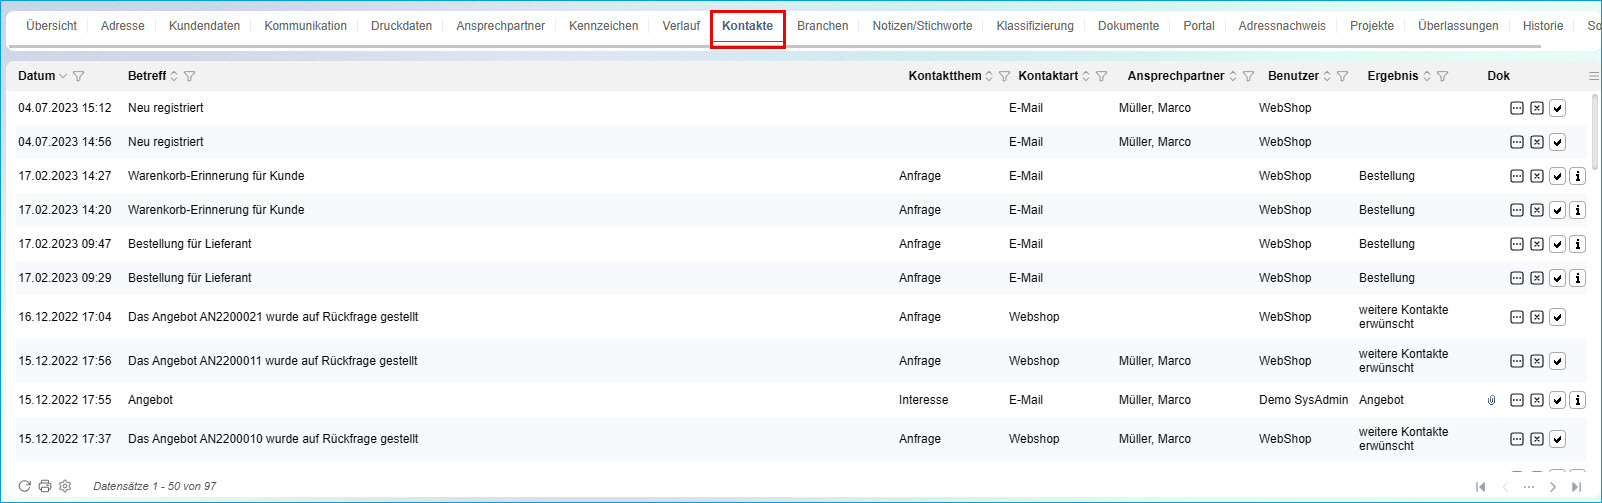Open the ellipsis menu for 17.02.2023 14:20 row

[x=1517, y=210]
